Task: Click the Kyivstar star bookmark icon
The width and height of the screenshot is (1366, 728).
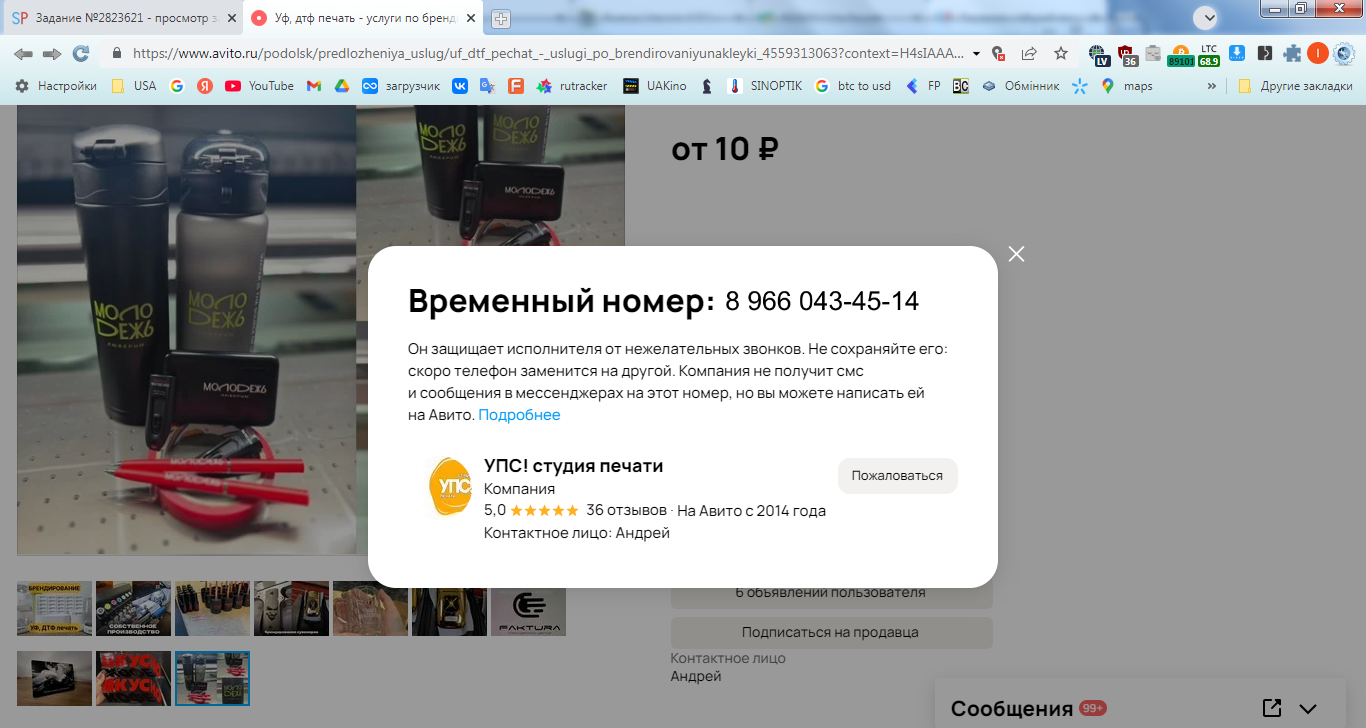Action: pos(1079,86)
